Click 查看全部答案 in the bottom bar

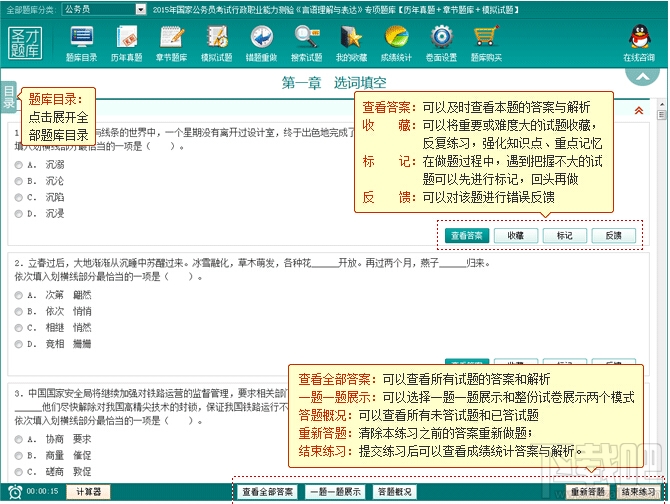[x=268, y=492]
